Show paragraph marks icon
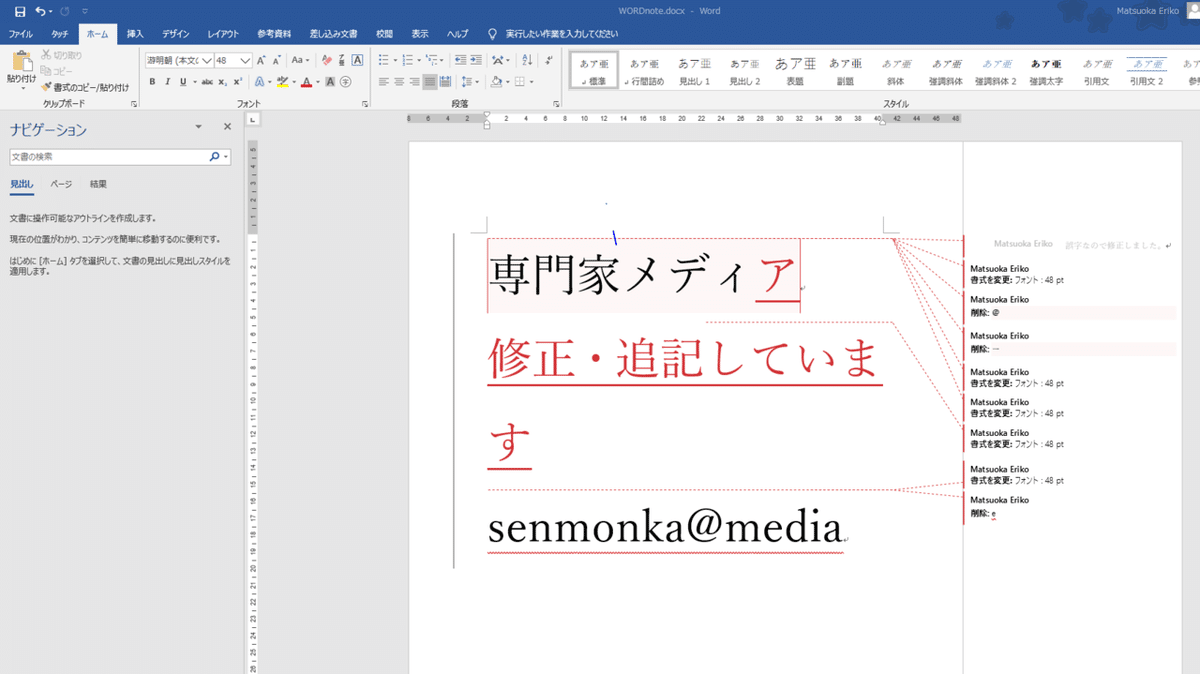The width and height of the screenshot is (1200, 674). pyautogui.click(x=548, y=60)
